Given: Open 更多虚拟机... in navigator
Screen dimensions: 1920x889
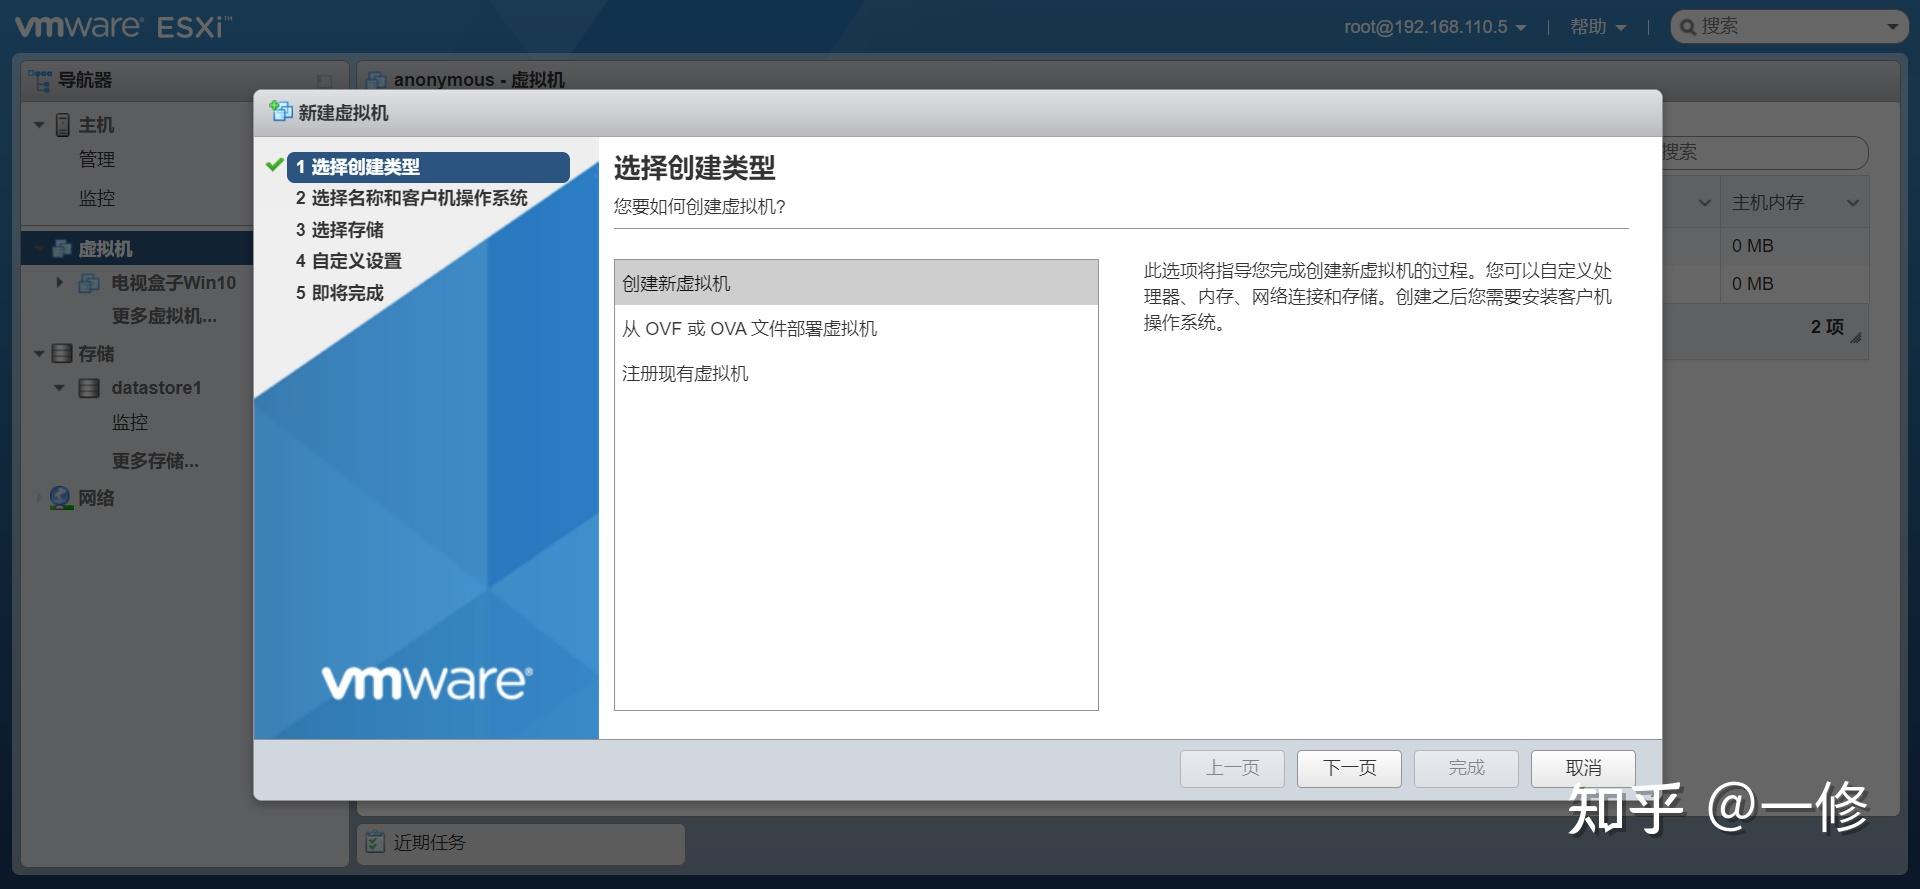Looking at the screenshot, I should 164,316.
